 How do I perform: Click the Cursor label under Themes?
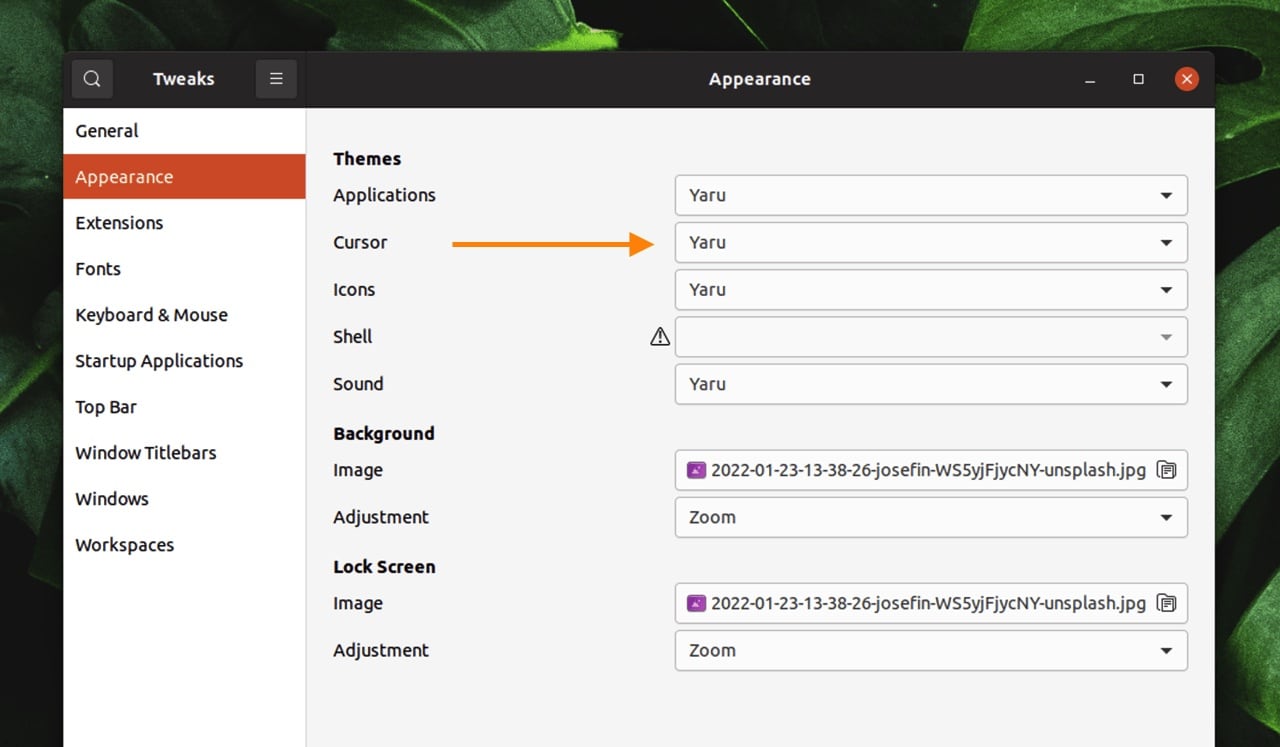(x=360, y=243)
